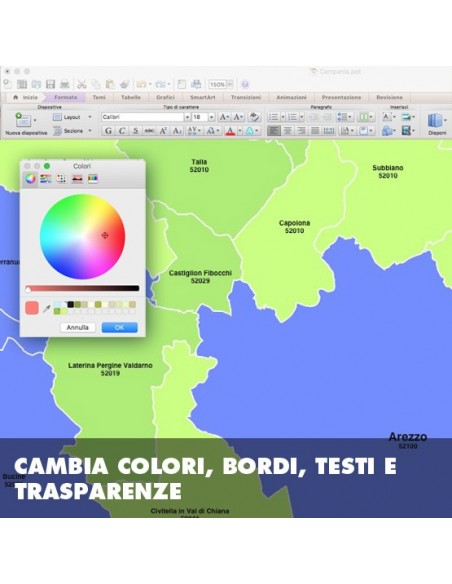
Task: Select the color wheel picker tab
Action: 30,178
